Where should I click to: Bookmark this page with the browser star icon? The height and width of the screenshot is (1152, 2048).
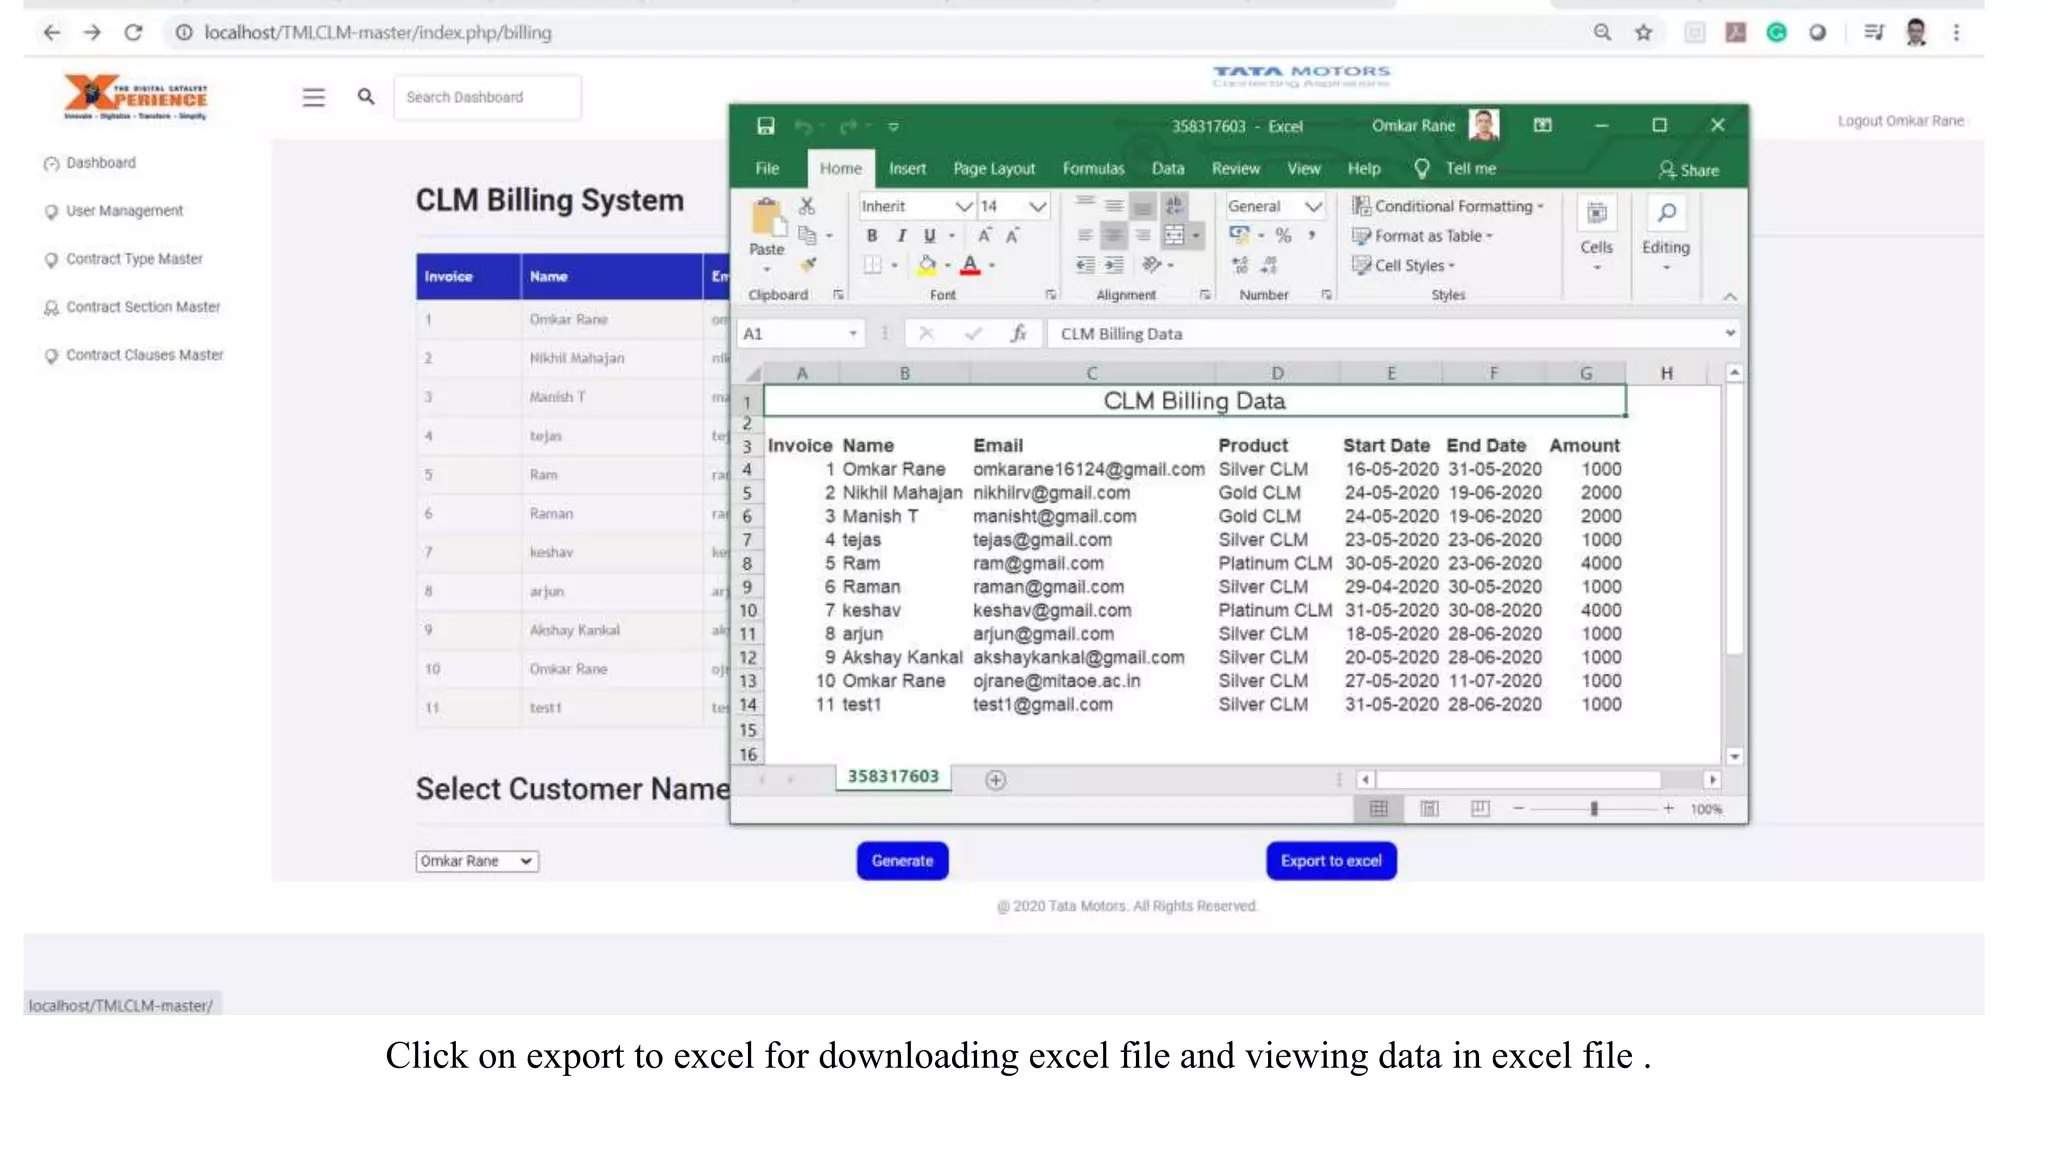click(x=1643, y=33)
